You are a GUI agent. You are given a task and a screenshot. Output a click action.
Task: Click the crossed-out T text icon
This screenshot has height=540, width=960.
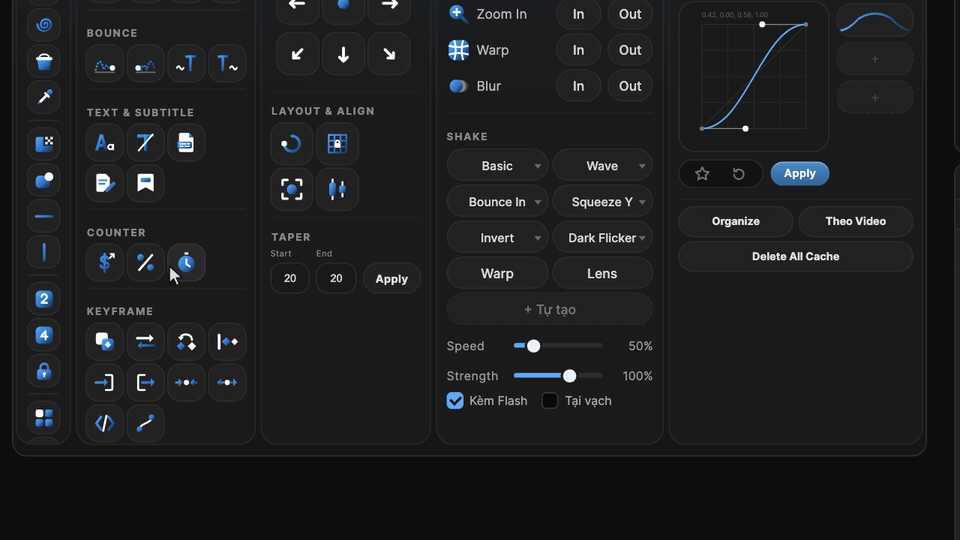pyautogui.click(x=145, y=143)
